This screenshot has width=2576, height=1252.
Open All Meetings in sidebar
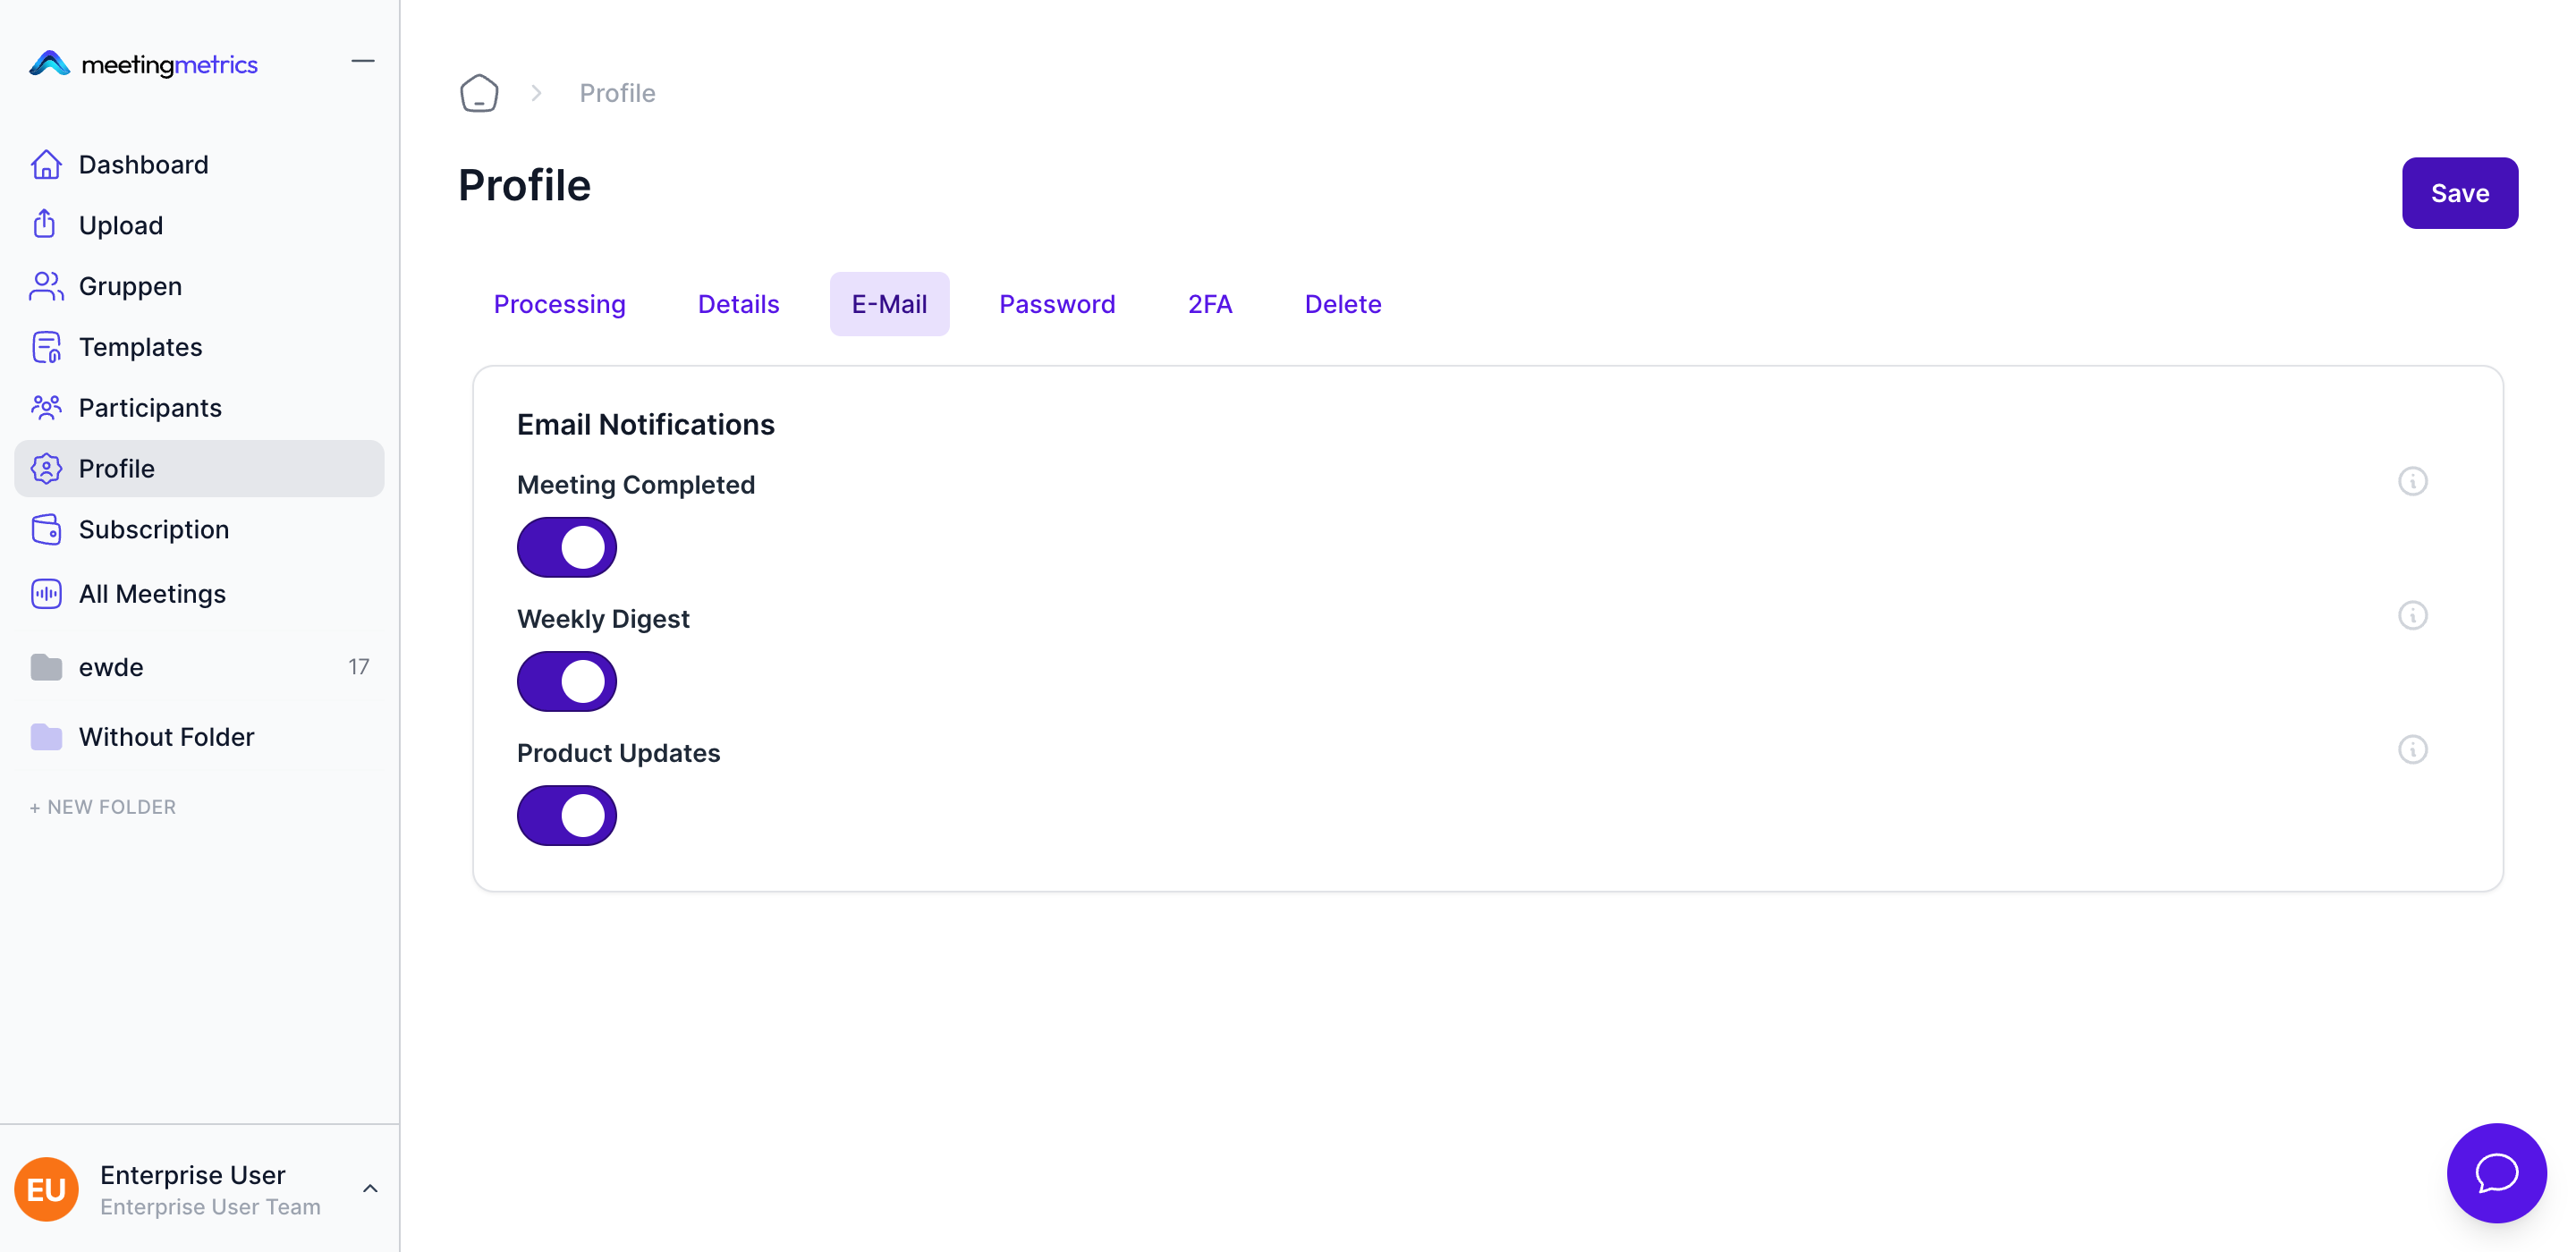tap(152, 594)
